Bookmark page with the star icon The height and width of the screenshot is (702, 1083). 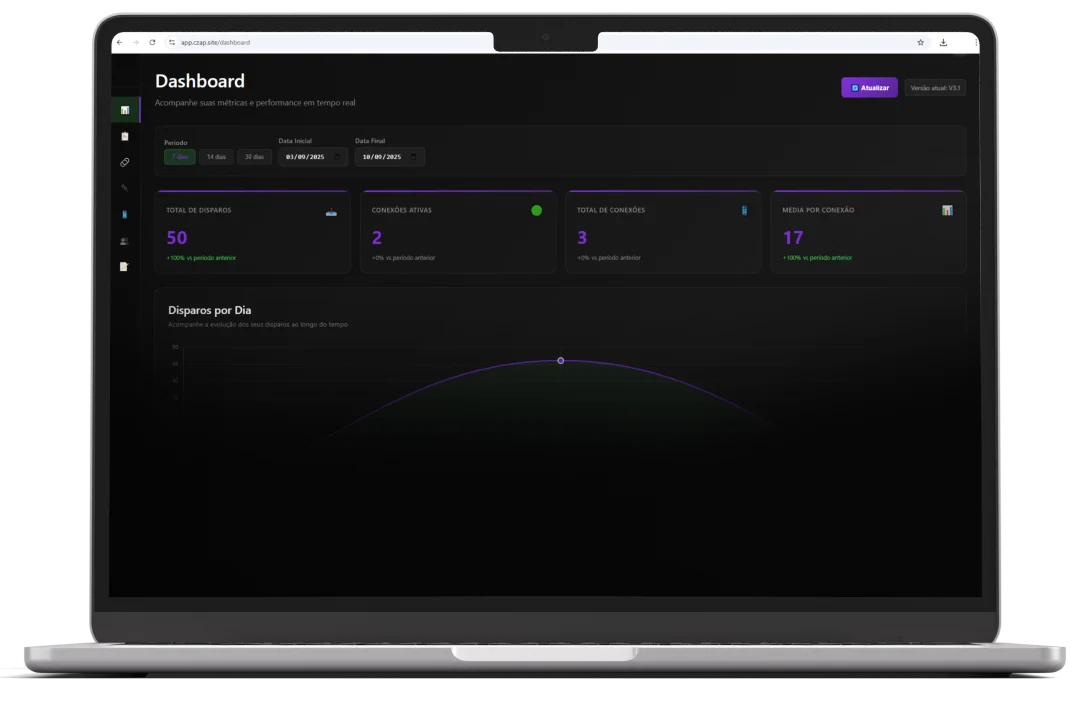pyautogui.click(x=920, y=42)
